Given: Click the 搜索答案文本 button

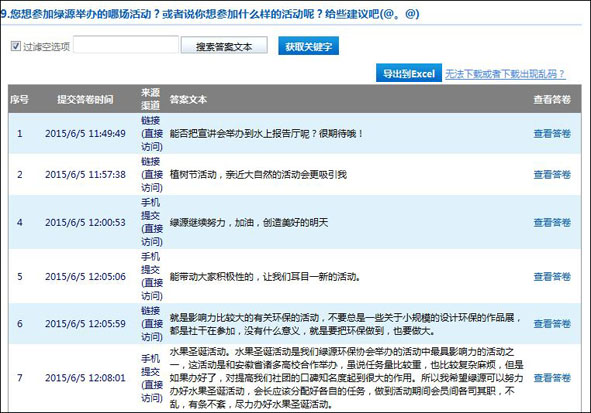Looking at the screenshot, I should tap(224, 46).
